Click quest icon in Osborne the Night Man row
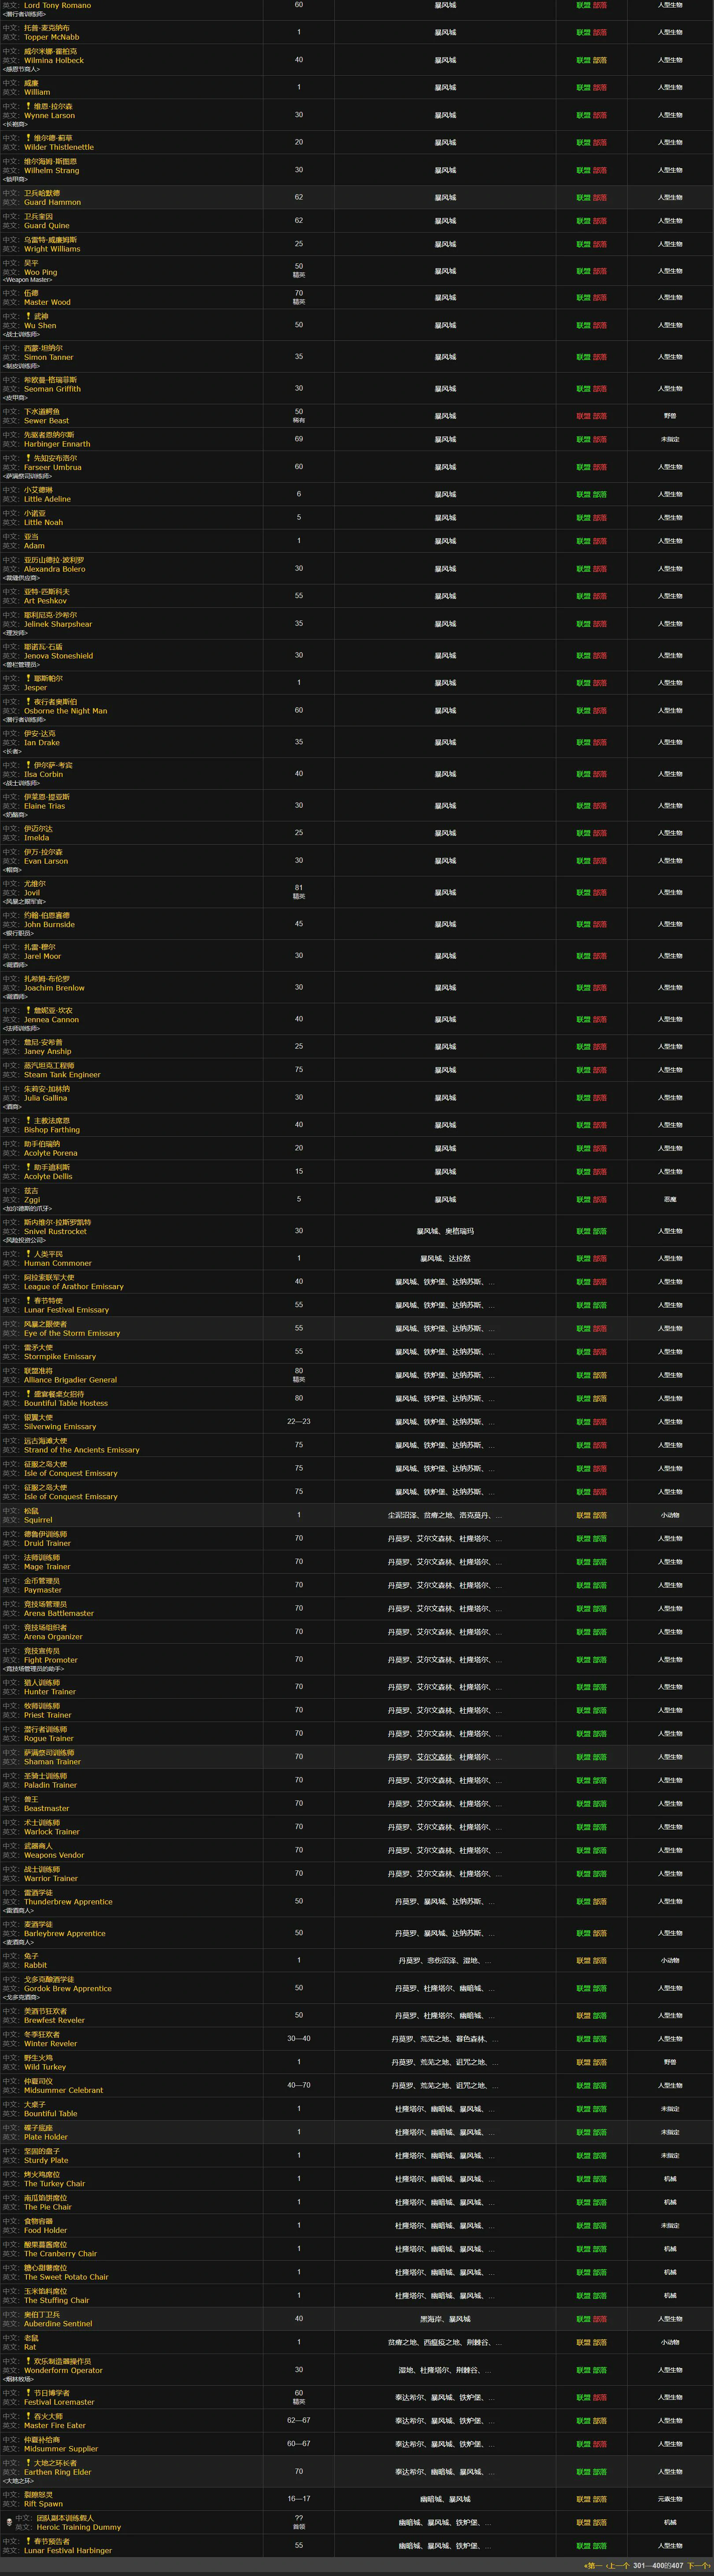The width and height of the screenshot is (714, 2576). click(x=28, y=702)
